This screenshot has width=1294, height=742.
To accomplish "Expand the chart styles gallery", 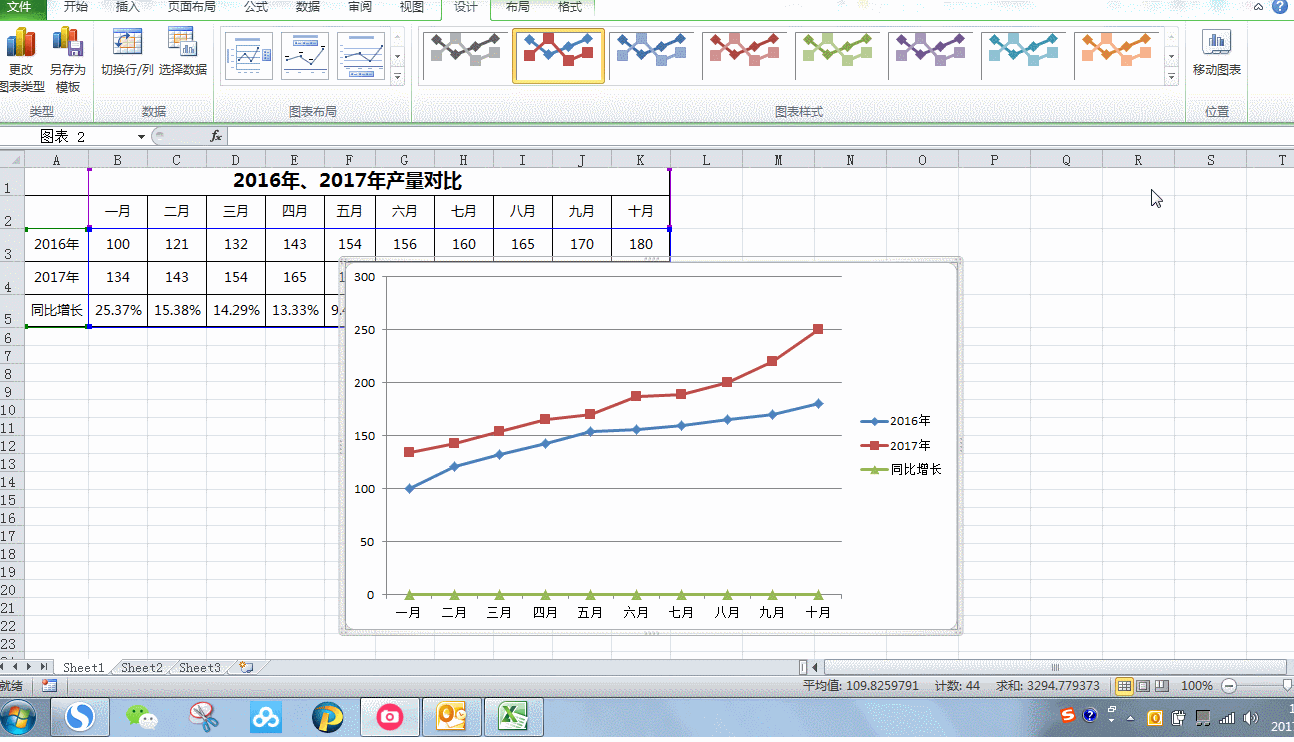I will pyautogui.click(x=1172, y=76).
